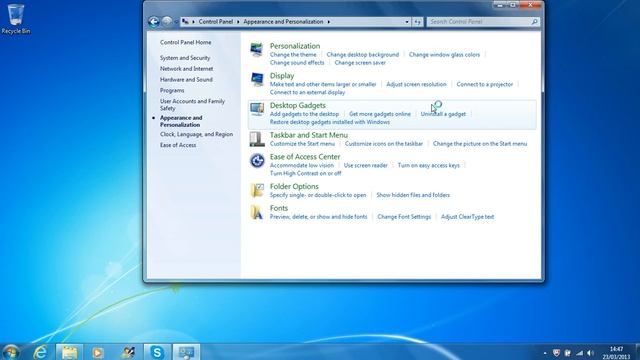
Task: Click Turn High Contrast on or off
Action: click(x=305, y=174)
